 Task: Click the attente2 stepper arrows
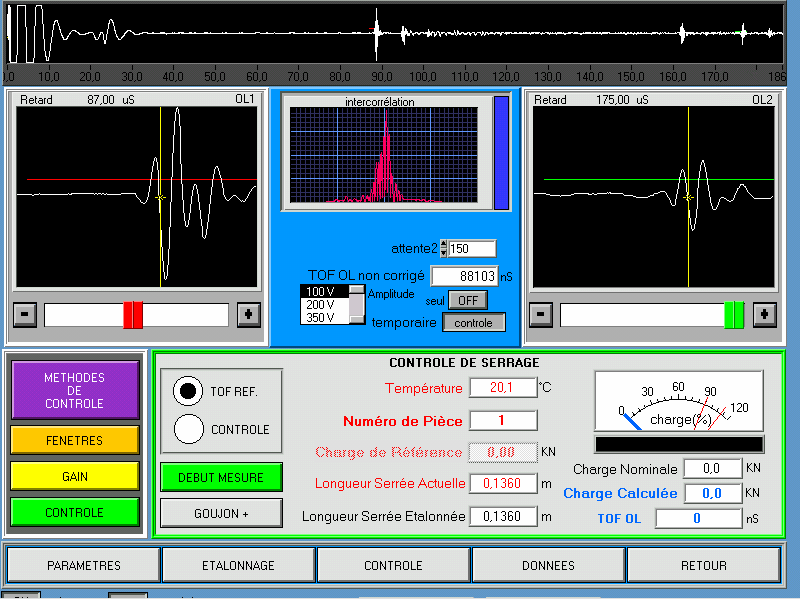tap(444, 249)
